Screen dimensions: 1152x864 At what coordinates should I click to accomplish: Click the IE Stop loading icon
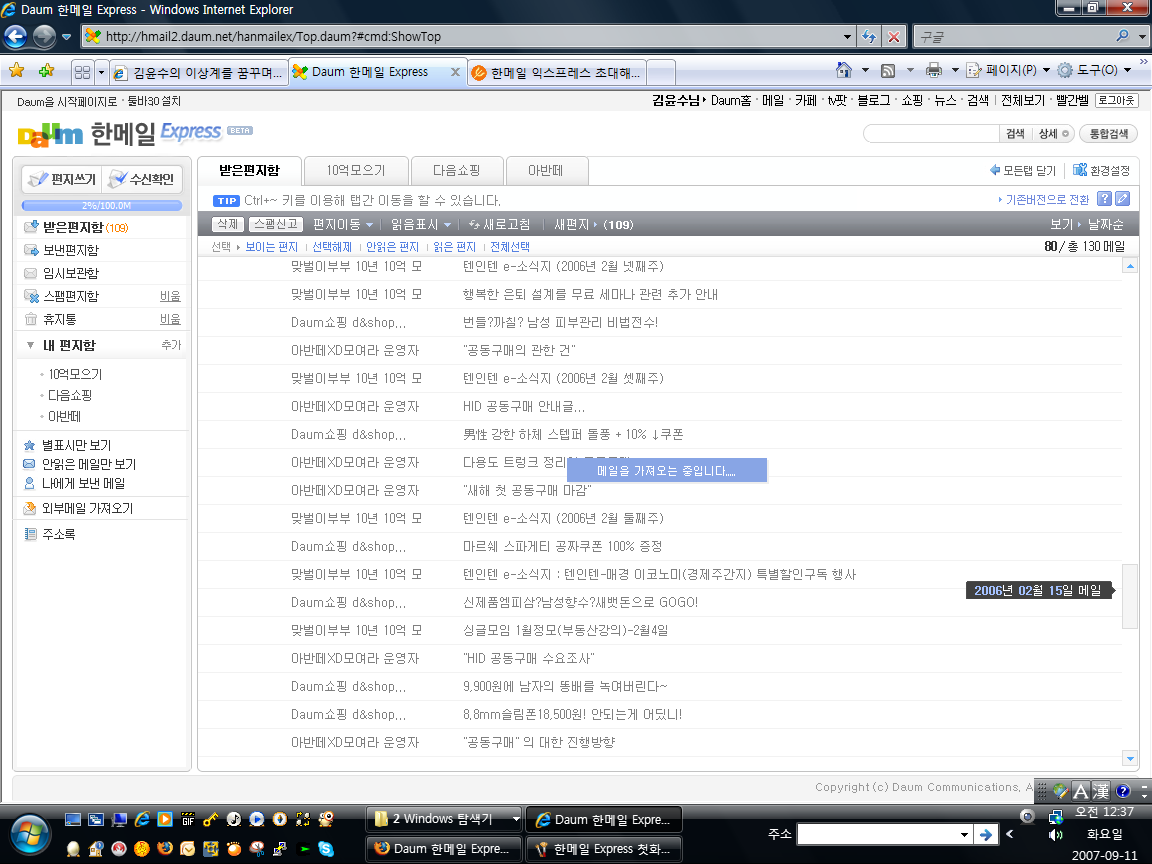(x=893, y=36)
